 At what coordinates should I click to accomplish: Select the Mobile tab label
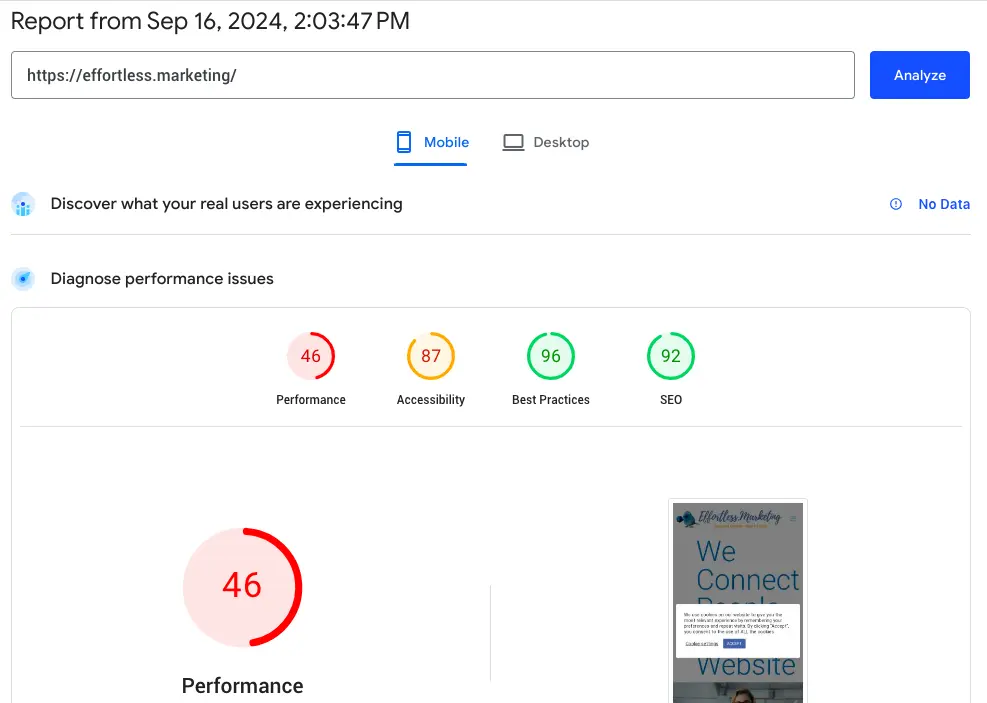click(446, 142)
